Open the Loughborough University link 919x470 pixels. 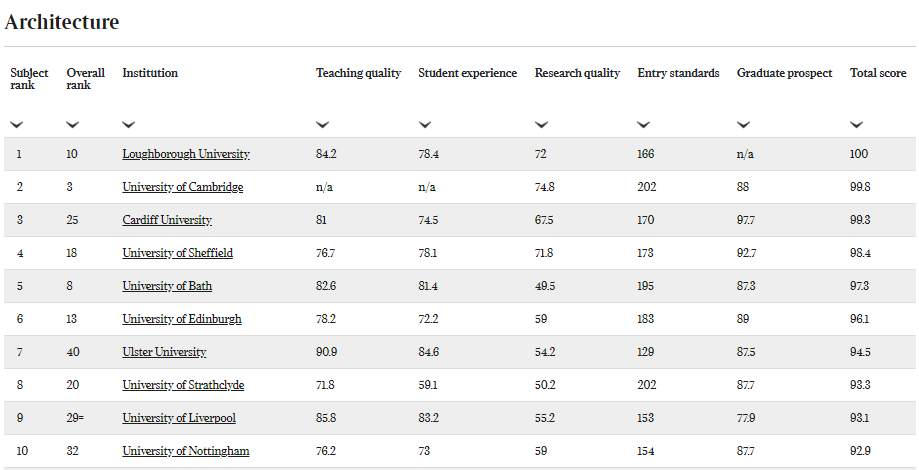(x=186, y=154)
